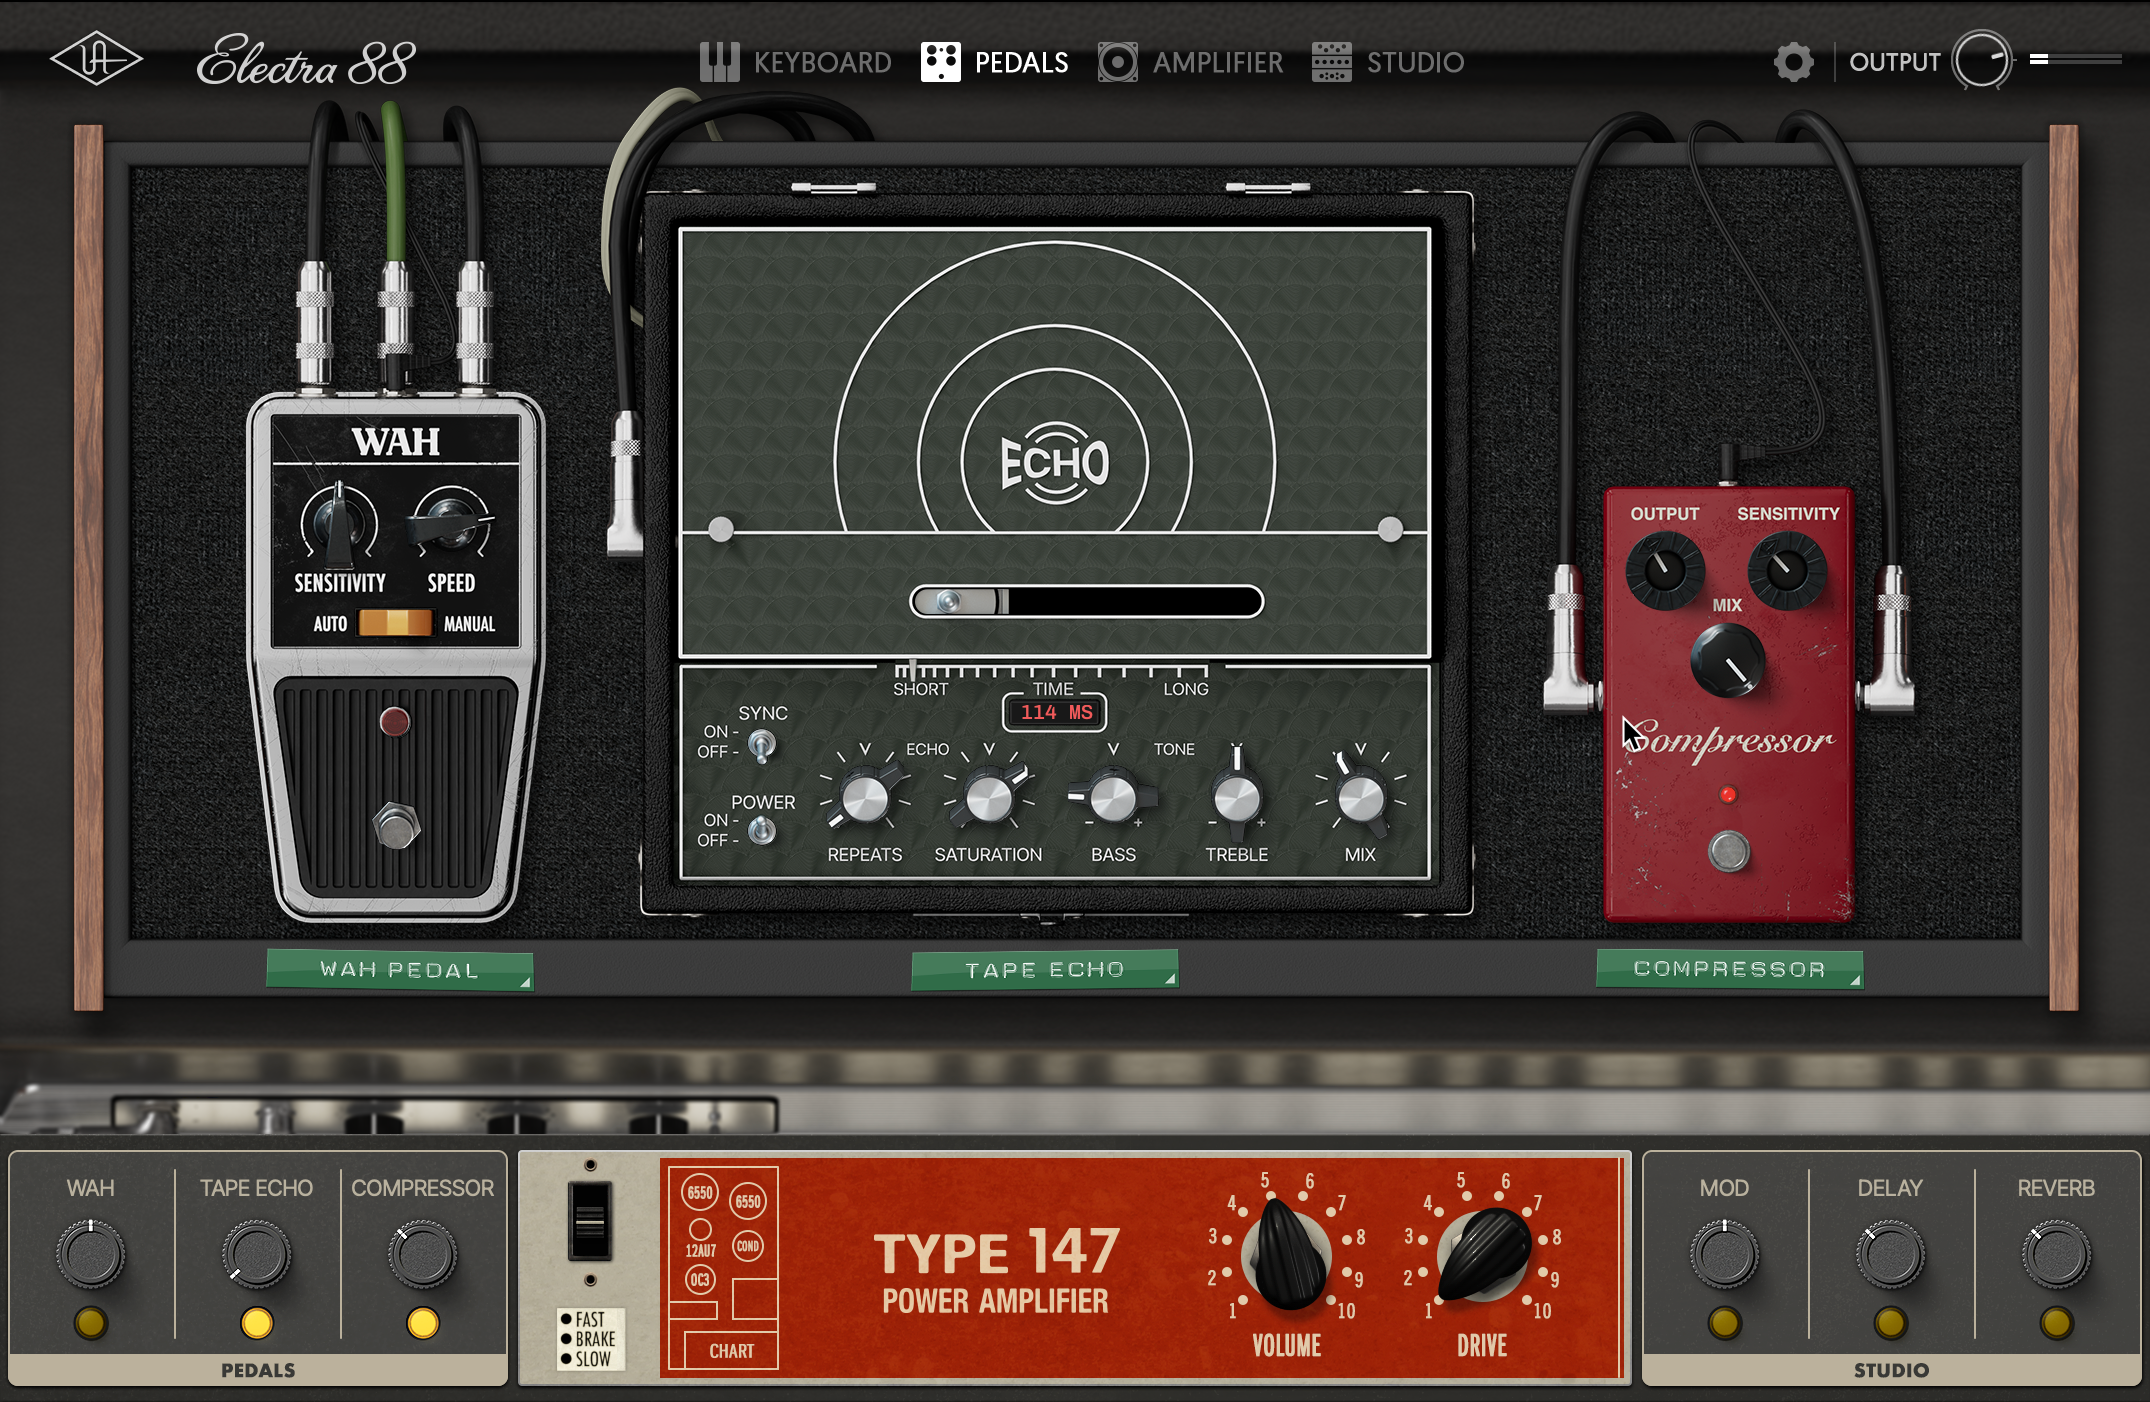Expand the Wah Pedal selector label

point(399,970)
